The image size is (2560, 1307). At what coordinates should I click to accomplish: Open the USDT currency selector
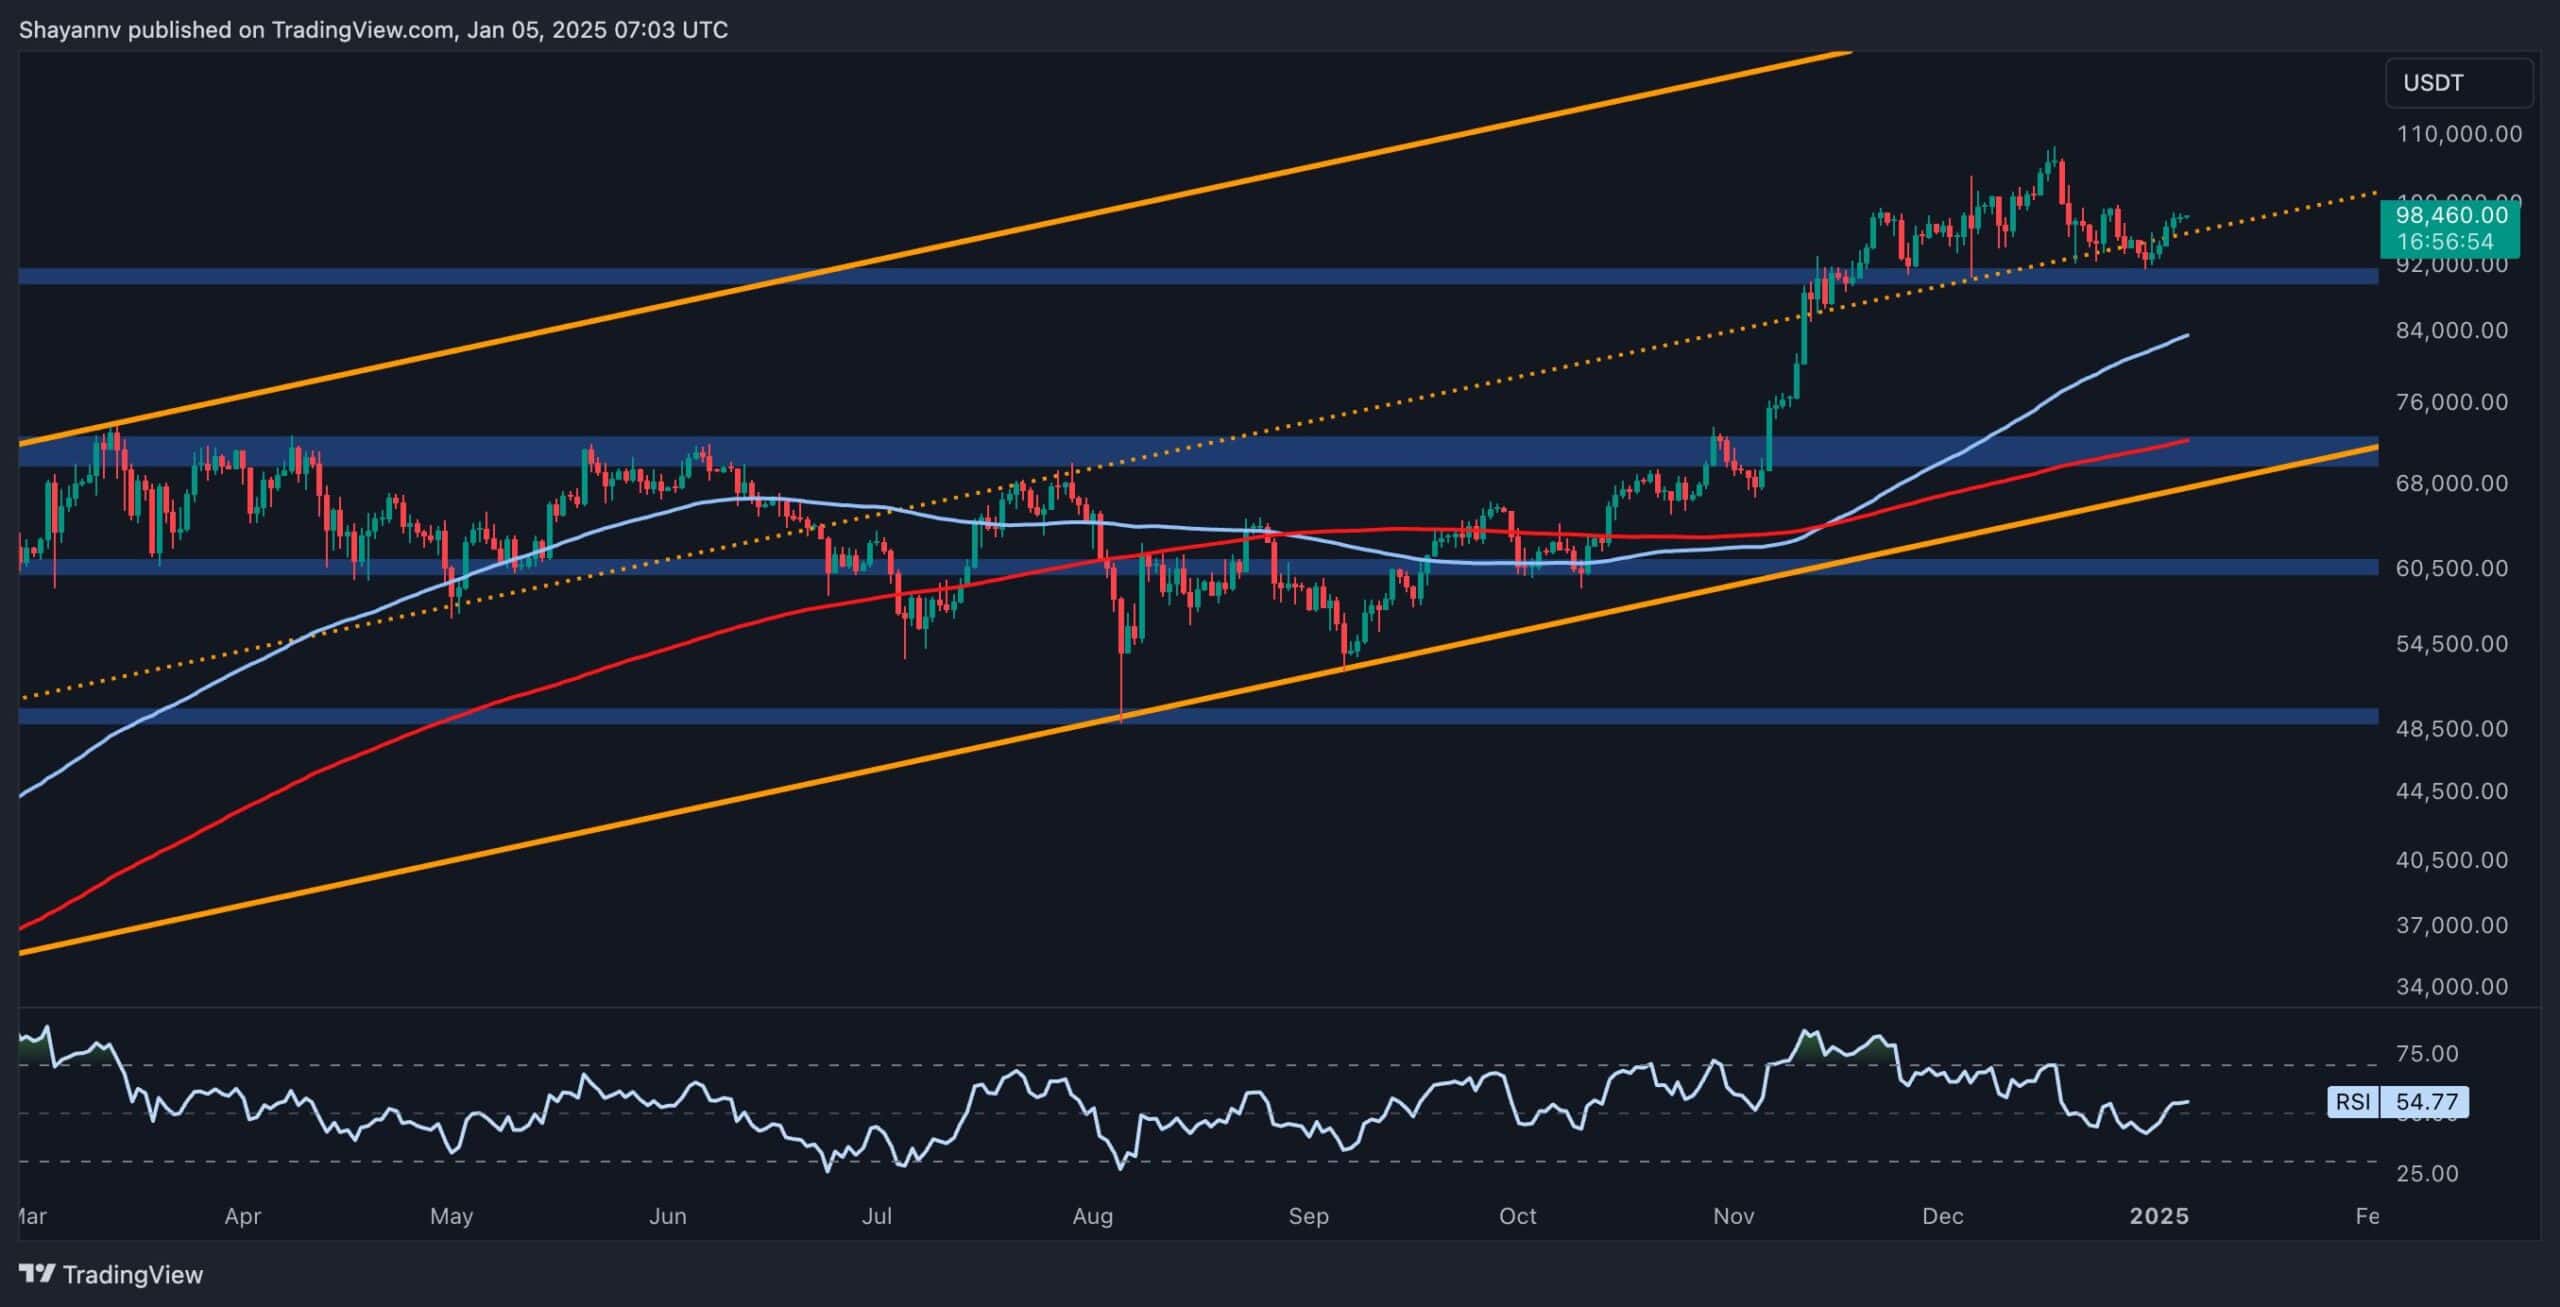tap(2458, 83)
